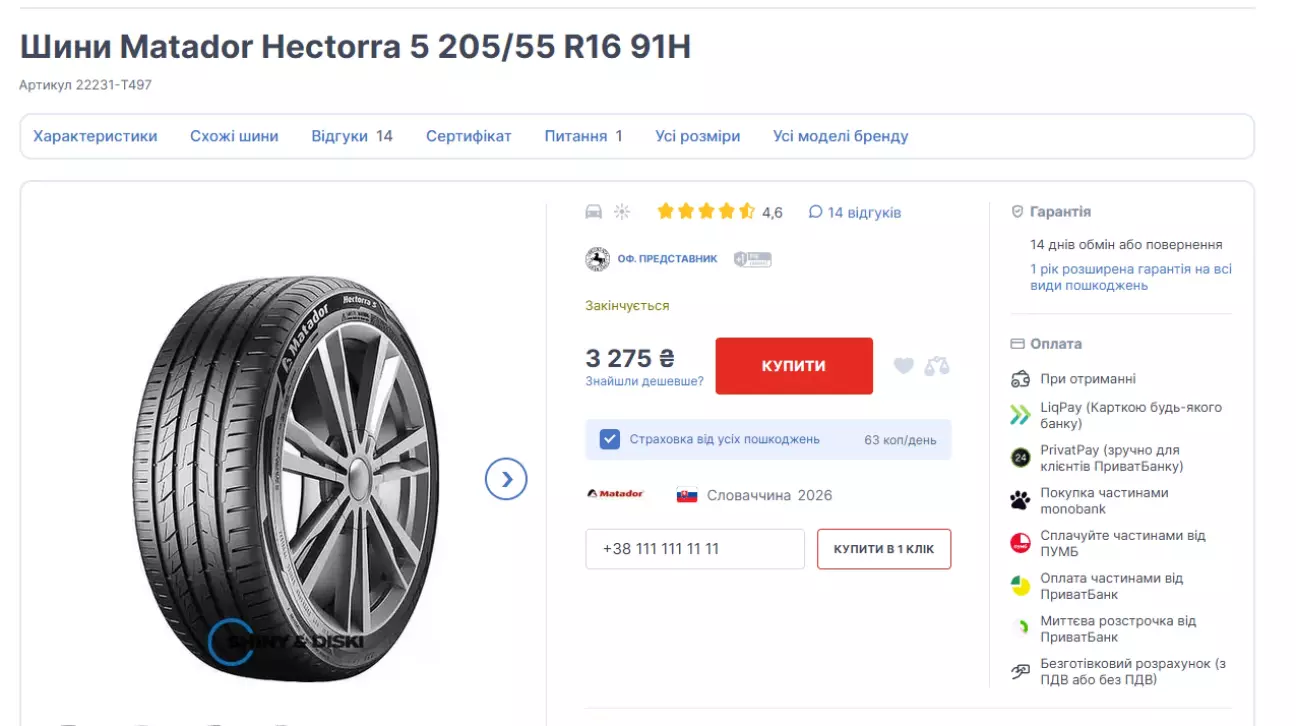The image size is (1296, 726).
Task: Focus the phone number input field
Action: click(x=694, y=549)
